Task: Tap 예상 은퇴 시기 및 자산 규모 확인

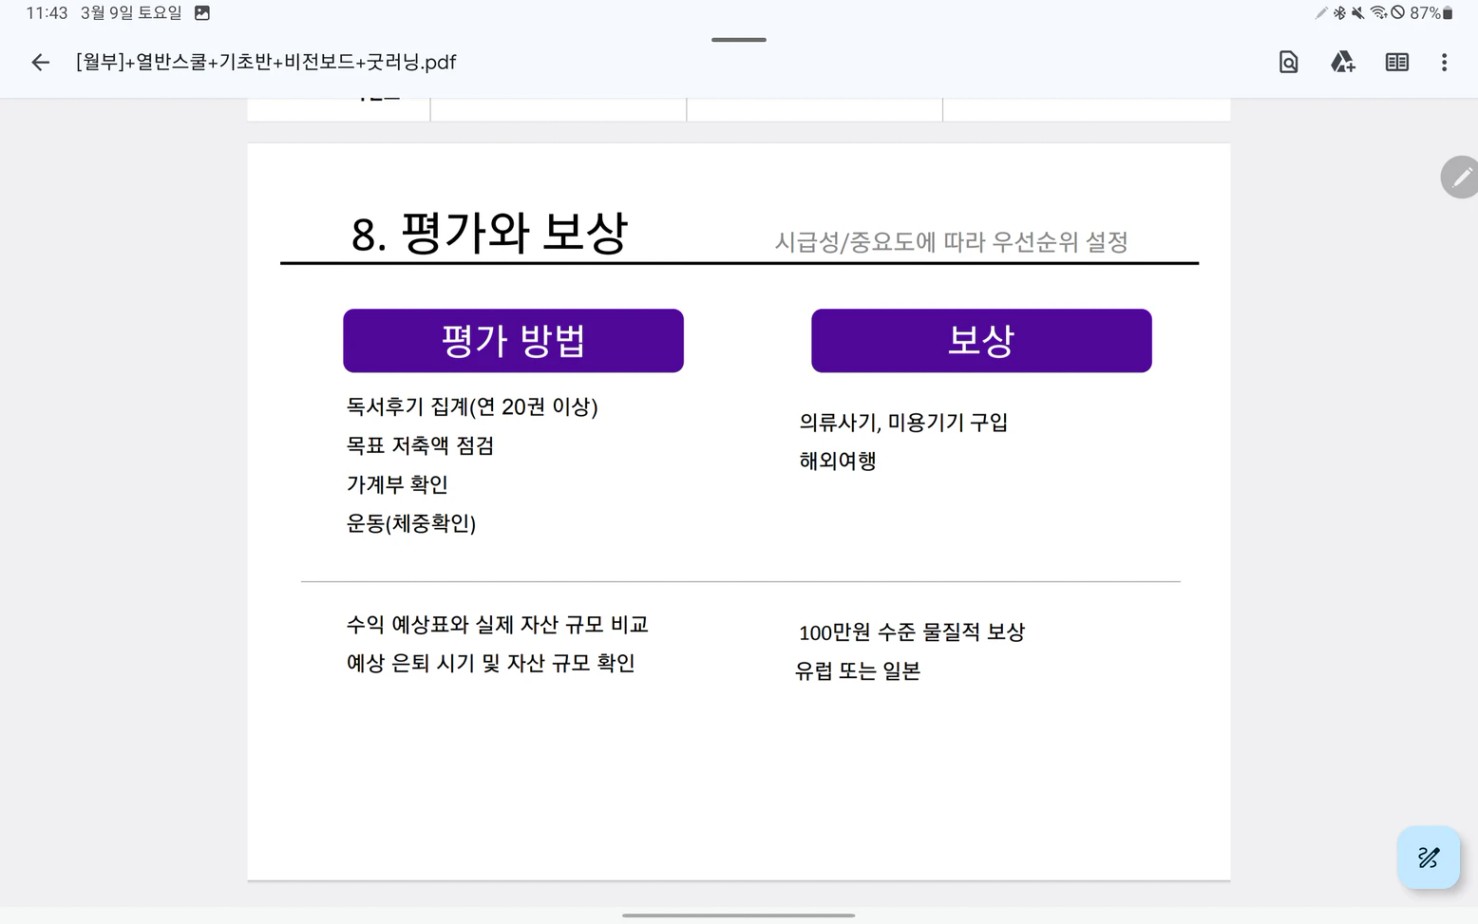Action: tap(490, 664)
